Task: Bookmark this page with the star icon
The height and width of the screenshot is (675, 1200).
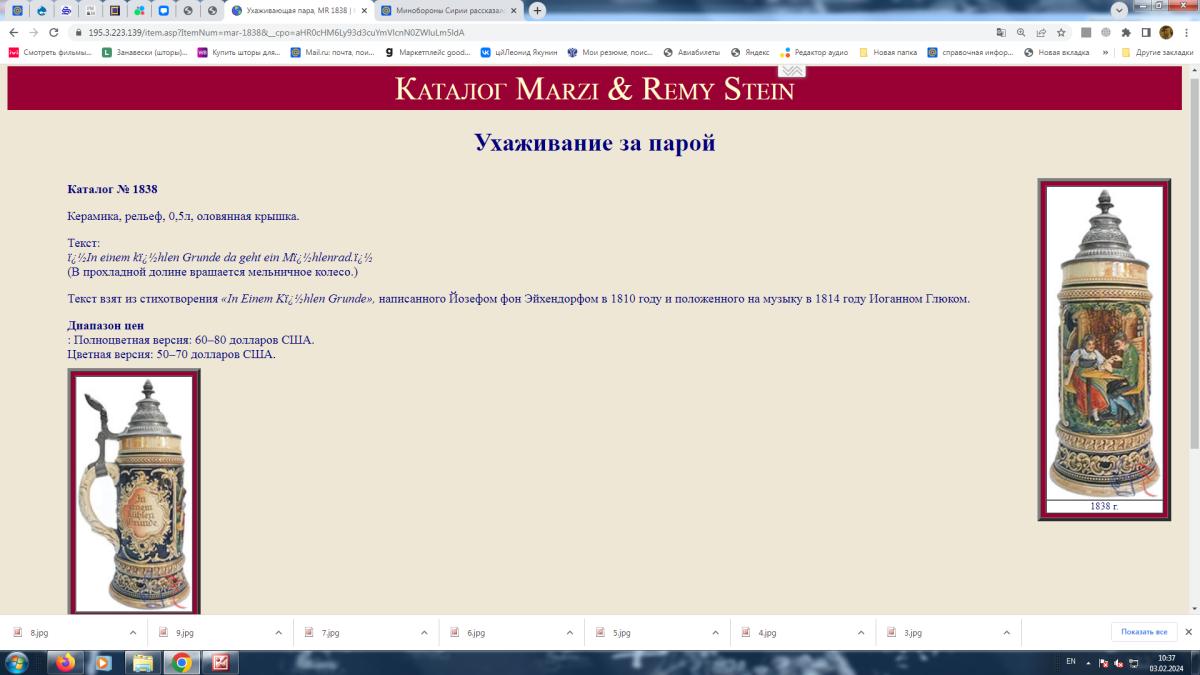Action: click(1061, 32)
